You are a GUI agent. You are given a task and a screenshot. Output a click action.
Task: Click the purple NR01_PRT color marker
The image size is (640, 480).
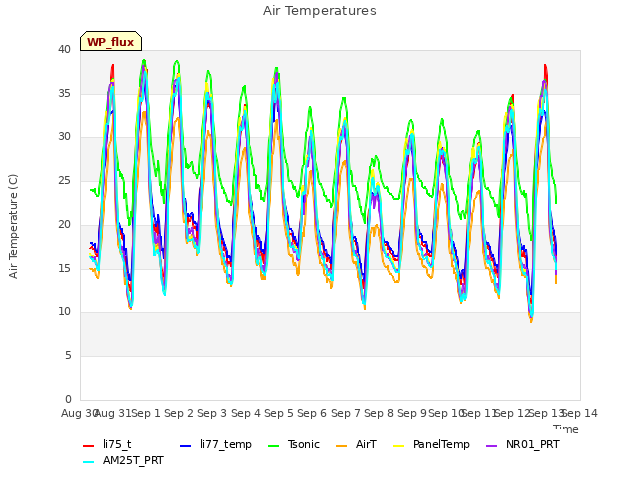point(492,446)
